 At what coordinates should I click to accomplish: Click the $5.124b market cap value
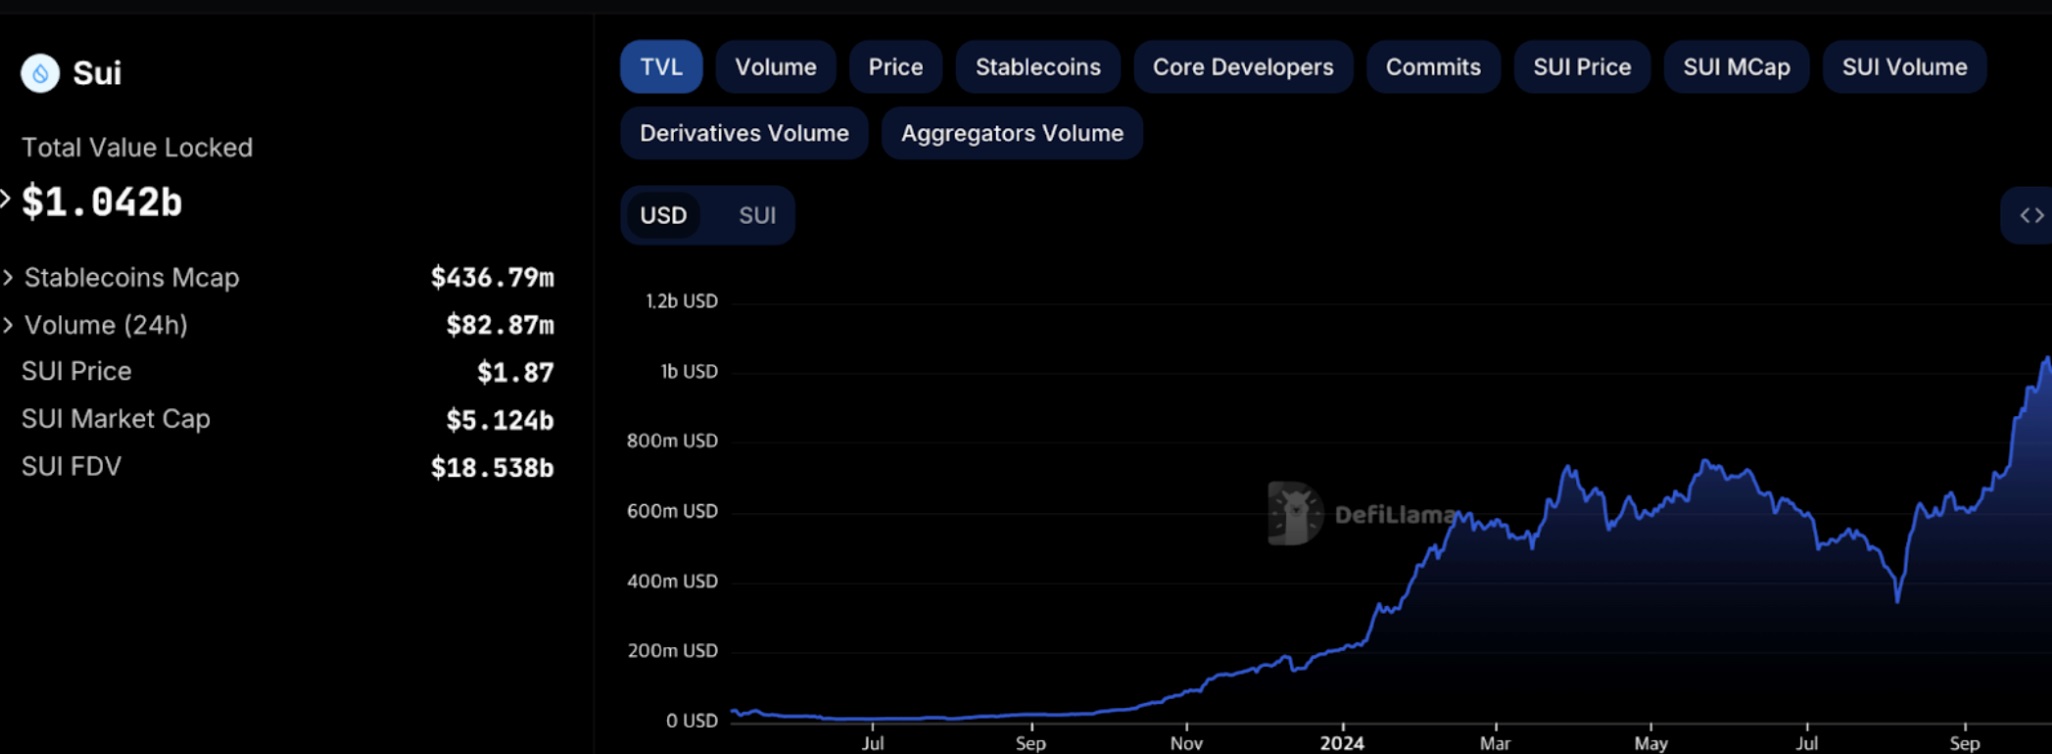[500, 420]
